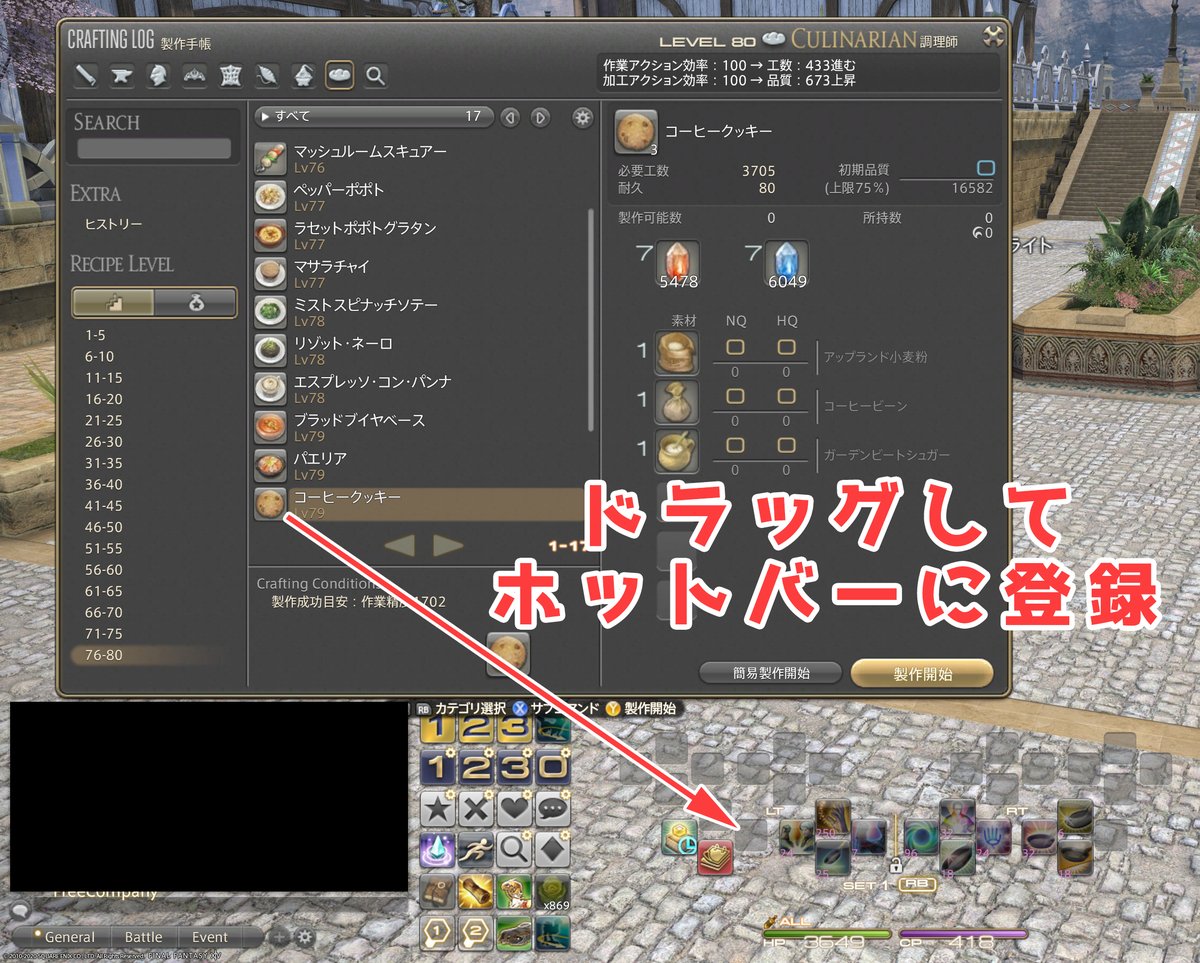Go to previous category with left arrow button
Viewport: 1200px width, 963px height.
pos(510,117)
